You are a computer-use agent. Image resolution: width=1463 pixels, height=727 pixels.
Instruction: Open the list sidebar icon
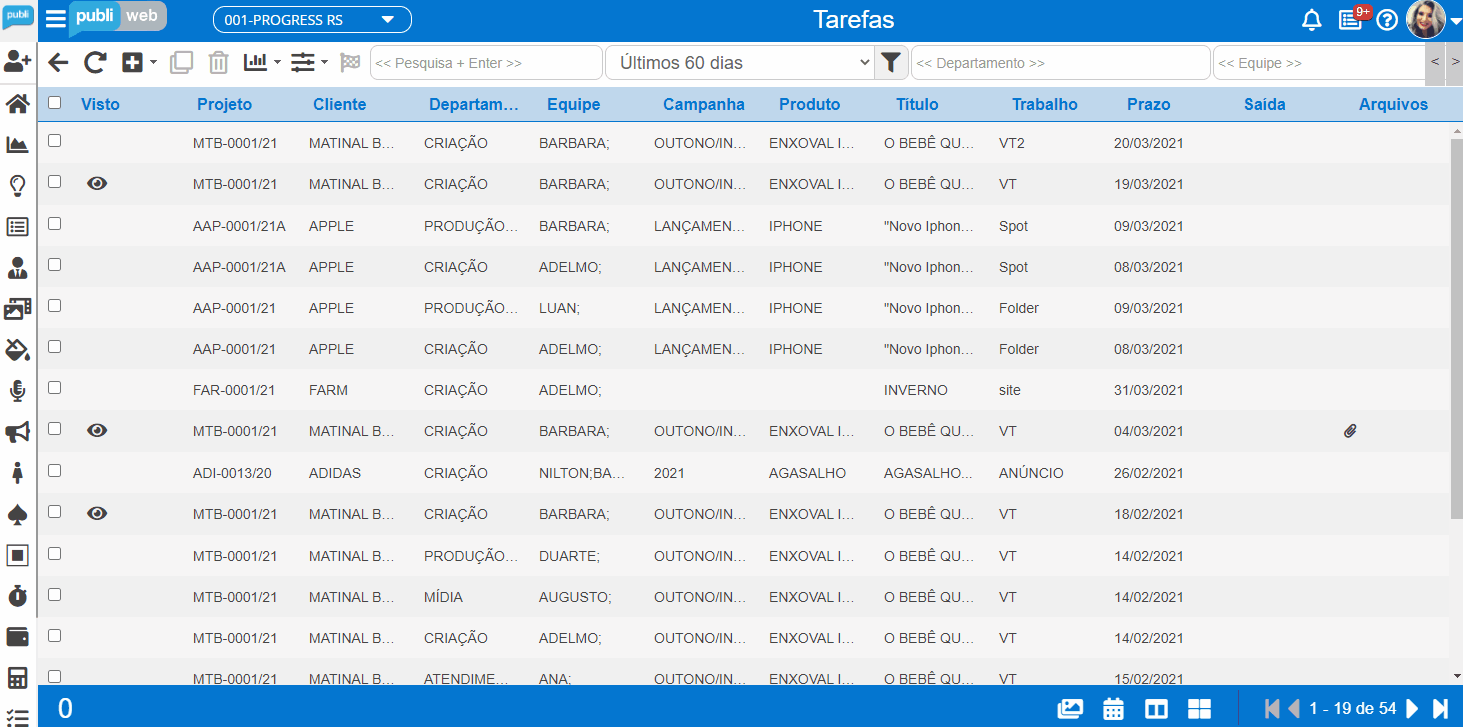(17, 227)
